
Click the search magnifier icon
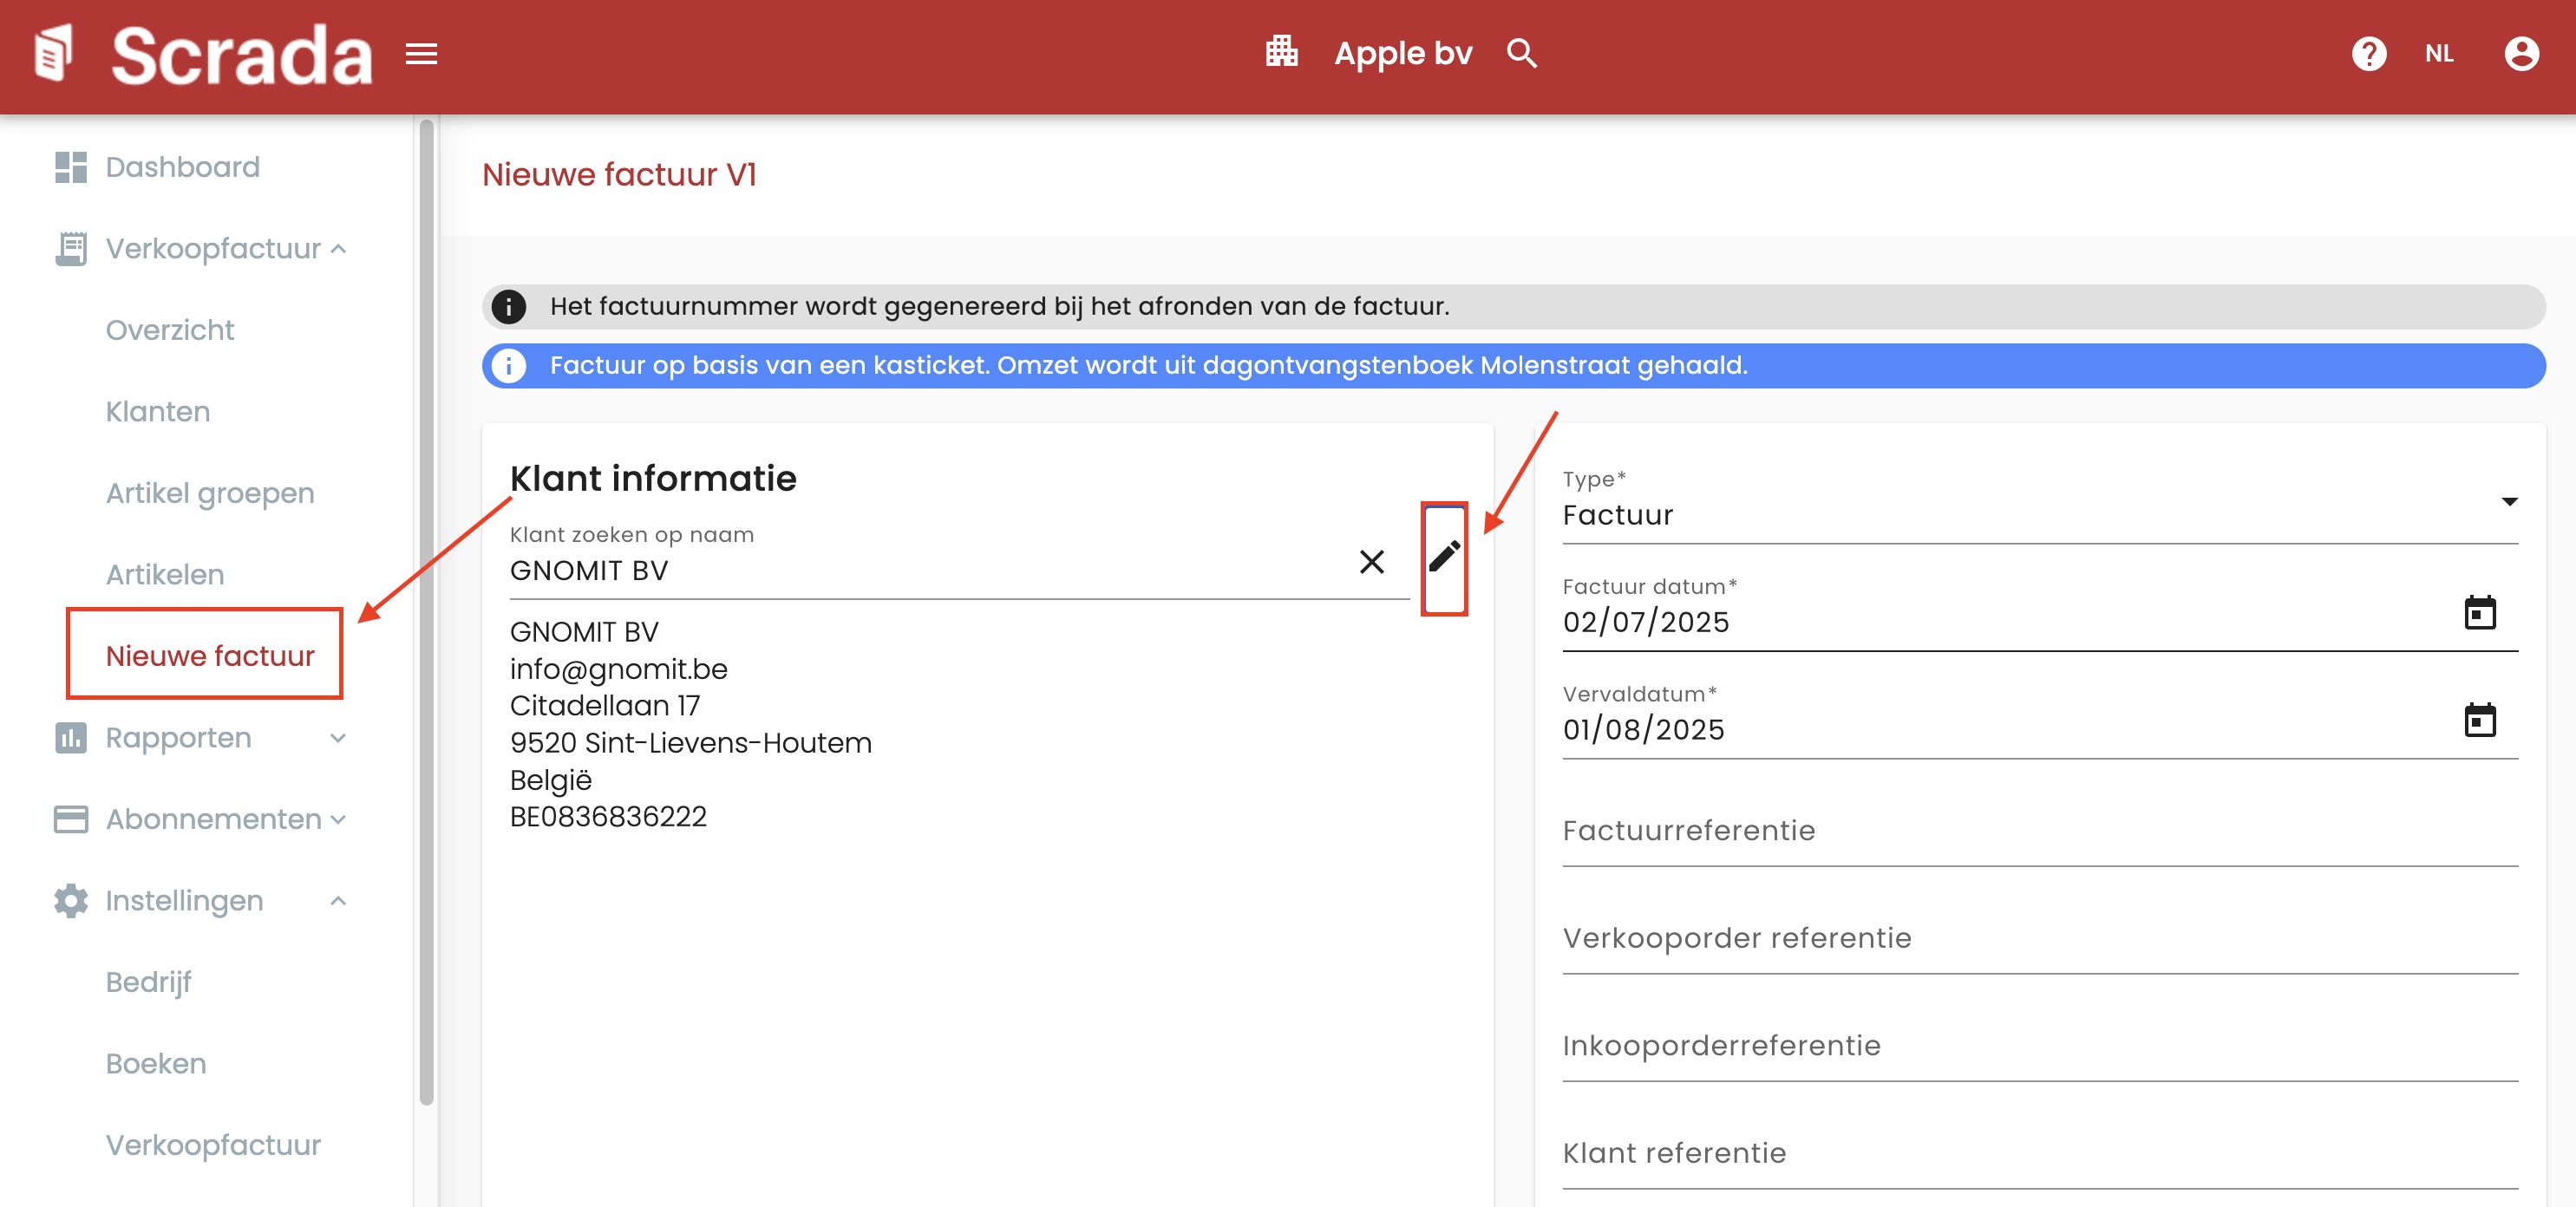point(1521,54)
